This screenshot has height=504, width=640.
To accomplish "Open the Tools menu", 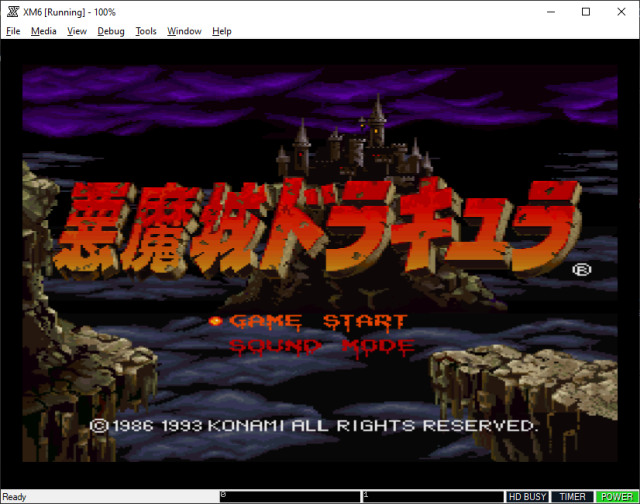I will (x=146, y=31).
